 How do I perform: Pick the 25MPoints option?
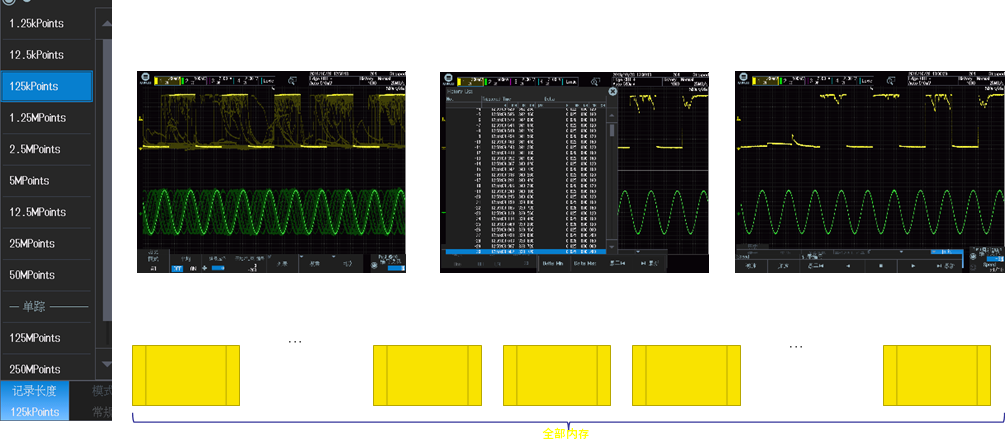(x=46, y=244)
